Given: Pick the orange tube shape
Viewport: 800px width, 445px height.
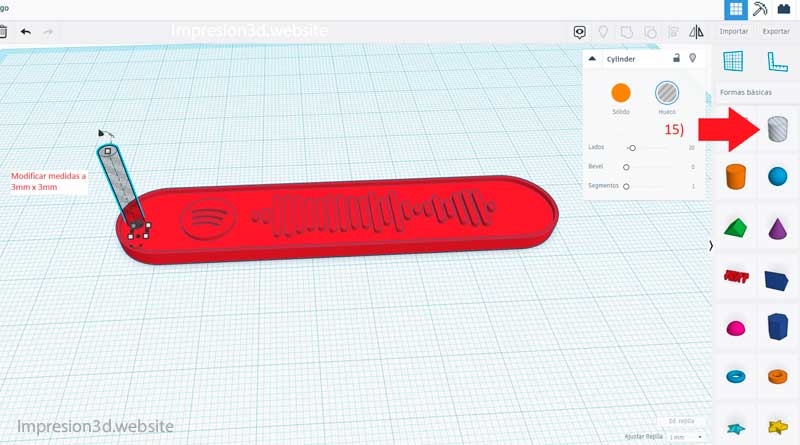Looking at the screenshot, I should (778, 377).
